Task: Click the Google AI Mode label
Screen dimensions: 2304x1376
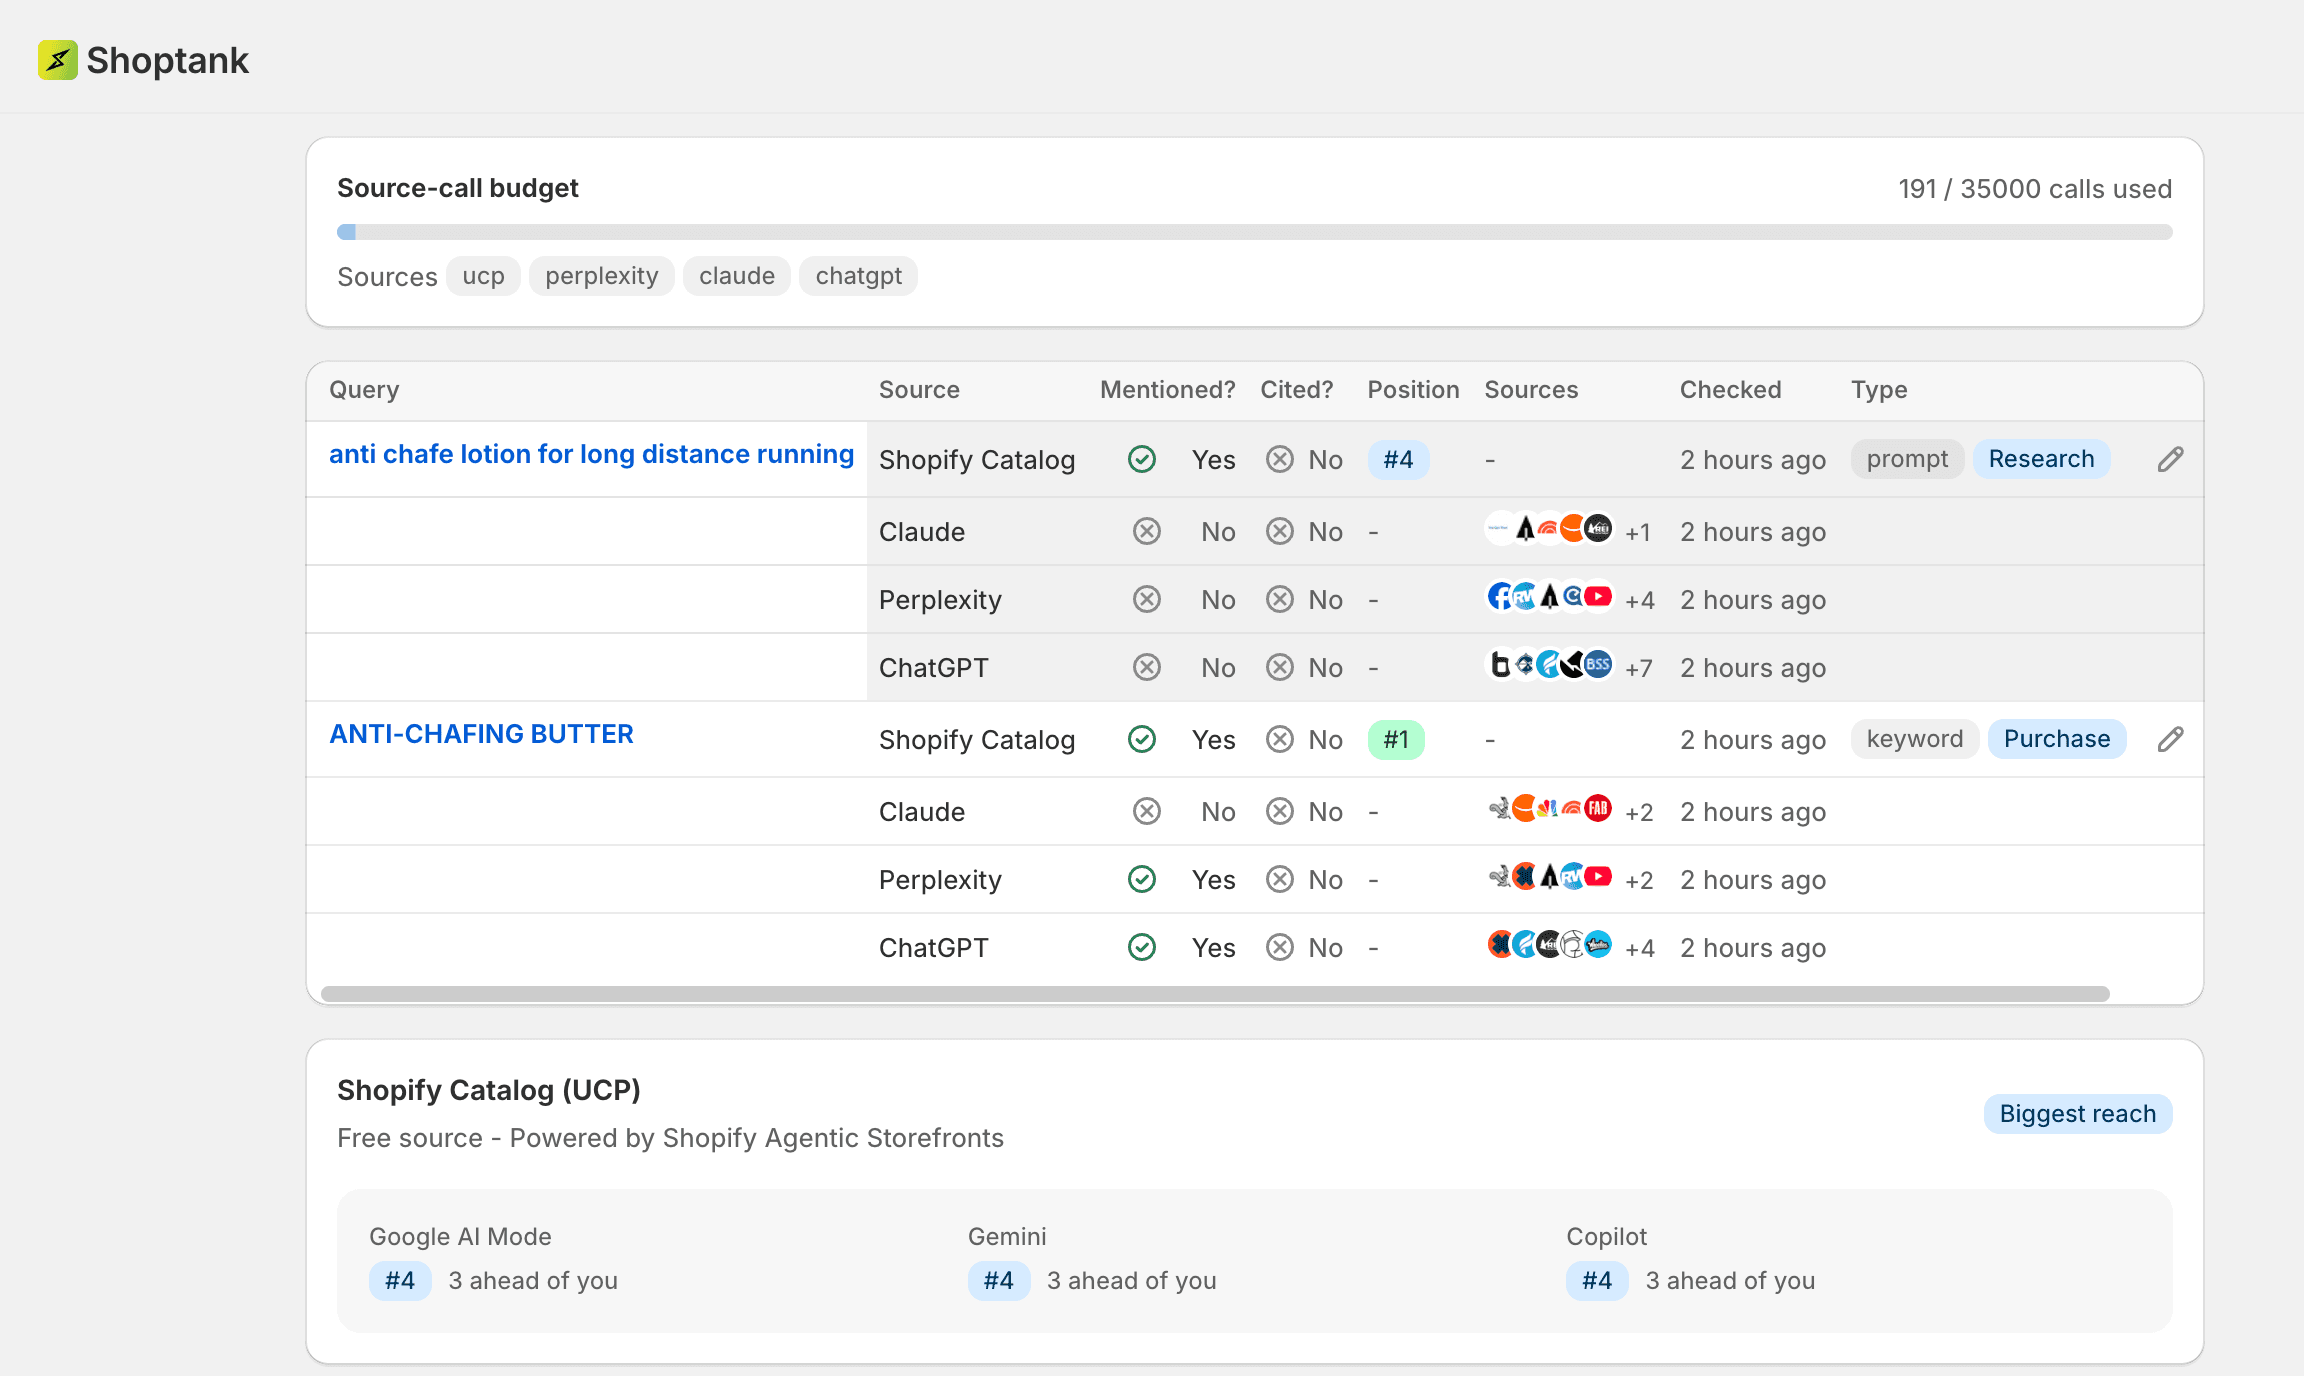Action: tap(460, 1237)
